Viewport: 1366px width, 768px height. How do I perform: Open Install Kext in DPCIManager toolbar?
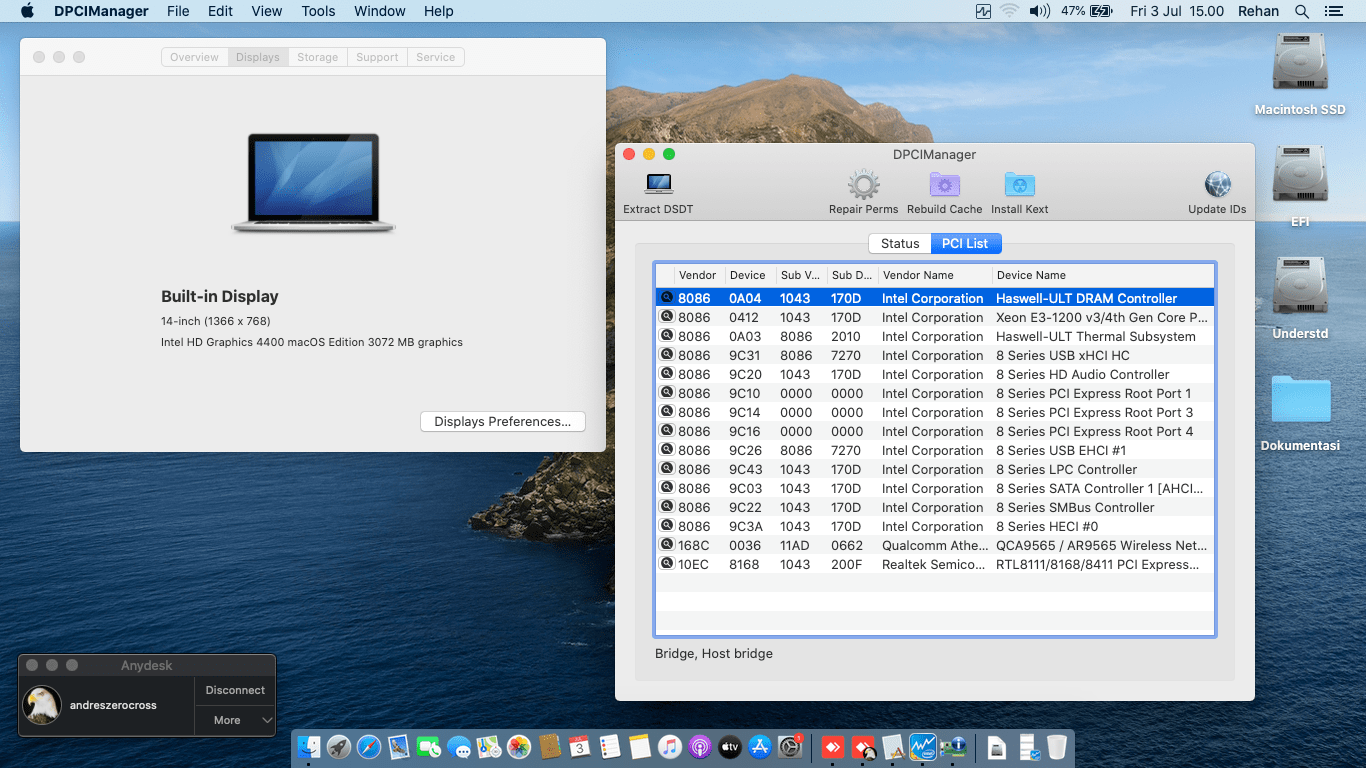[1019, 185]
